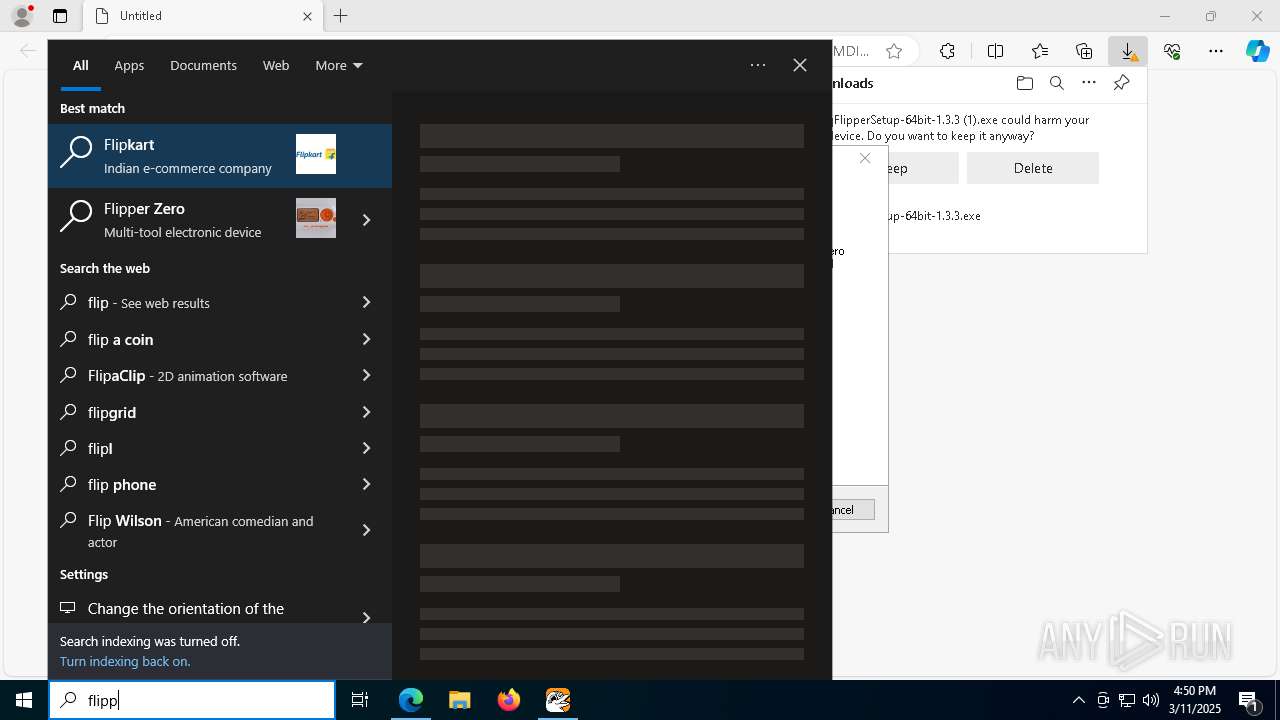Click the network tray icon
Image resolution: width=1280 pixels, height=720 pixels.
[x=1127, y=700]
